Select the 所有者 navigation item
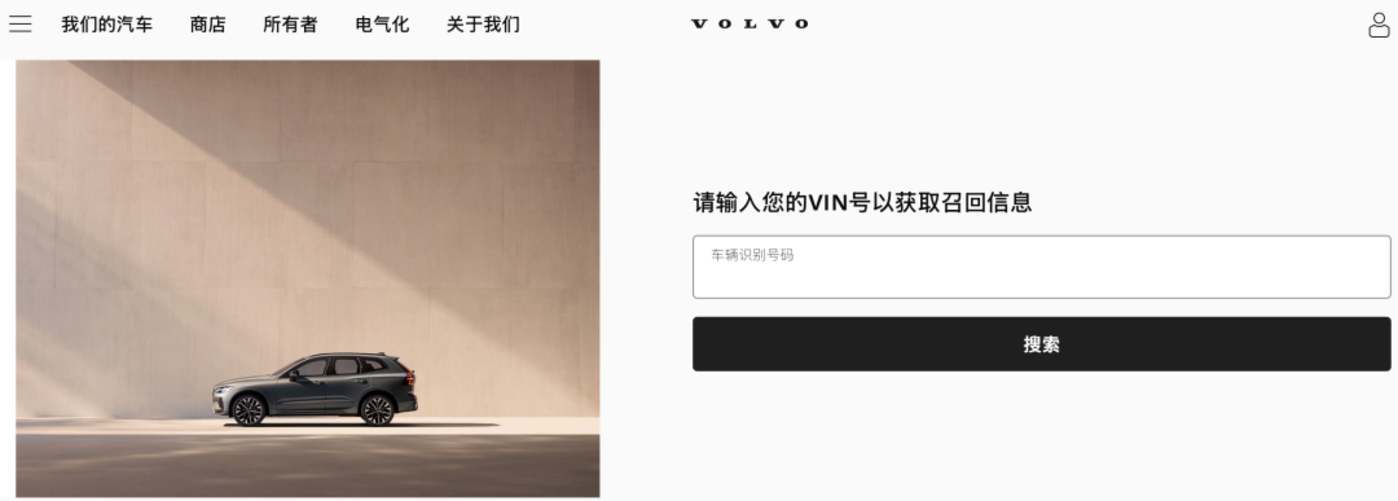 [290, 24]
